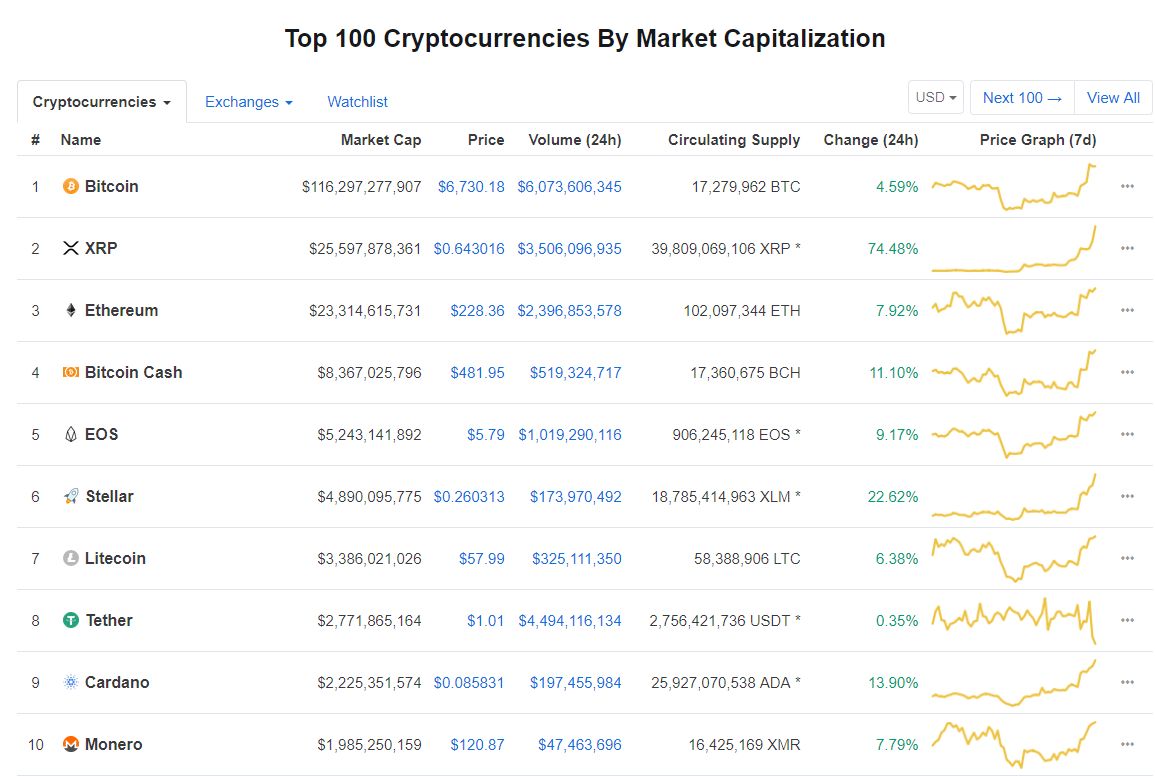Click the Monero orange logo
Screen dimensions: 1155x776
(x=69, y=745)
